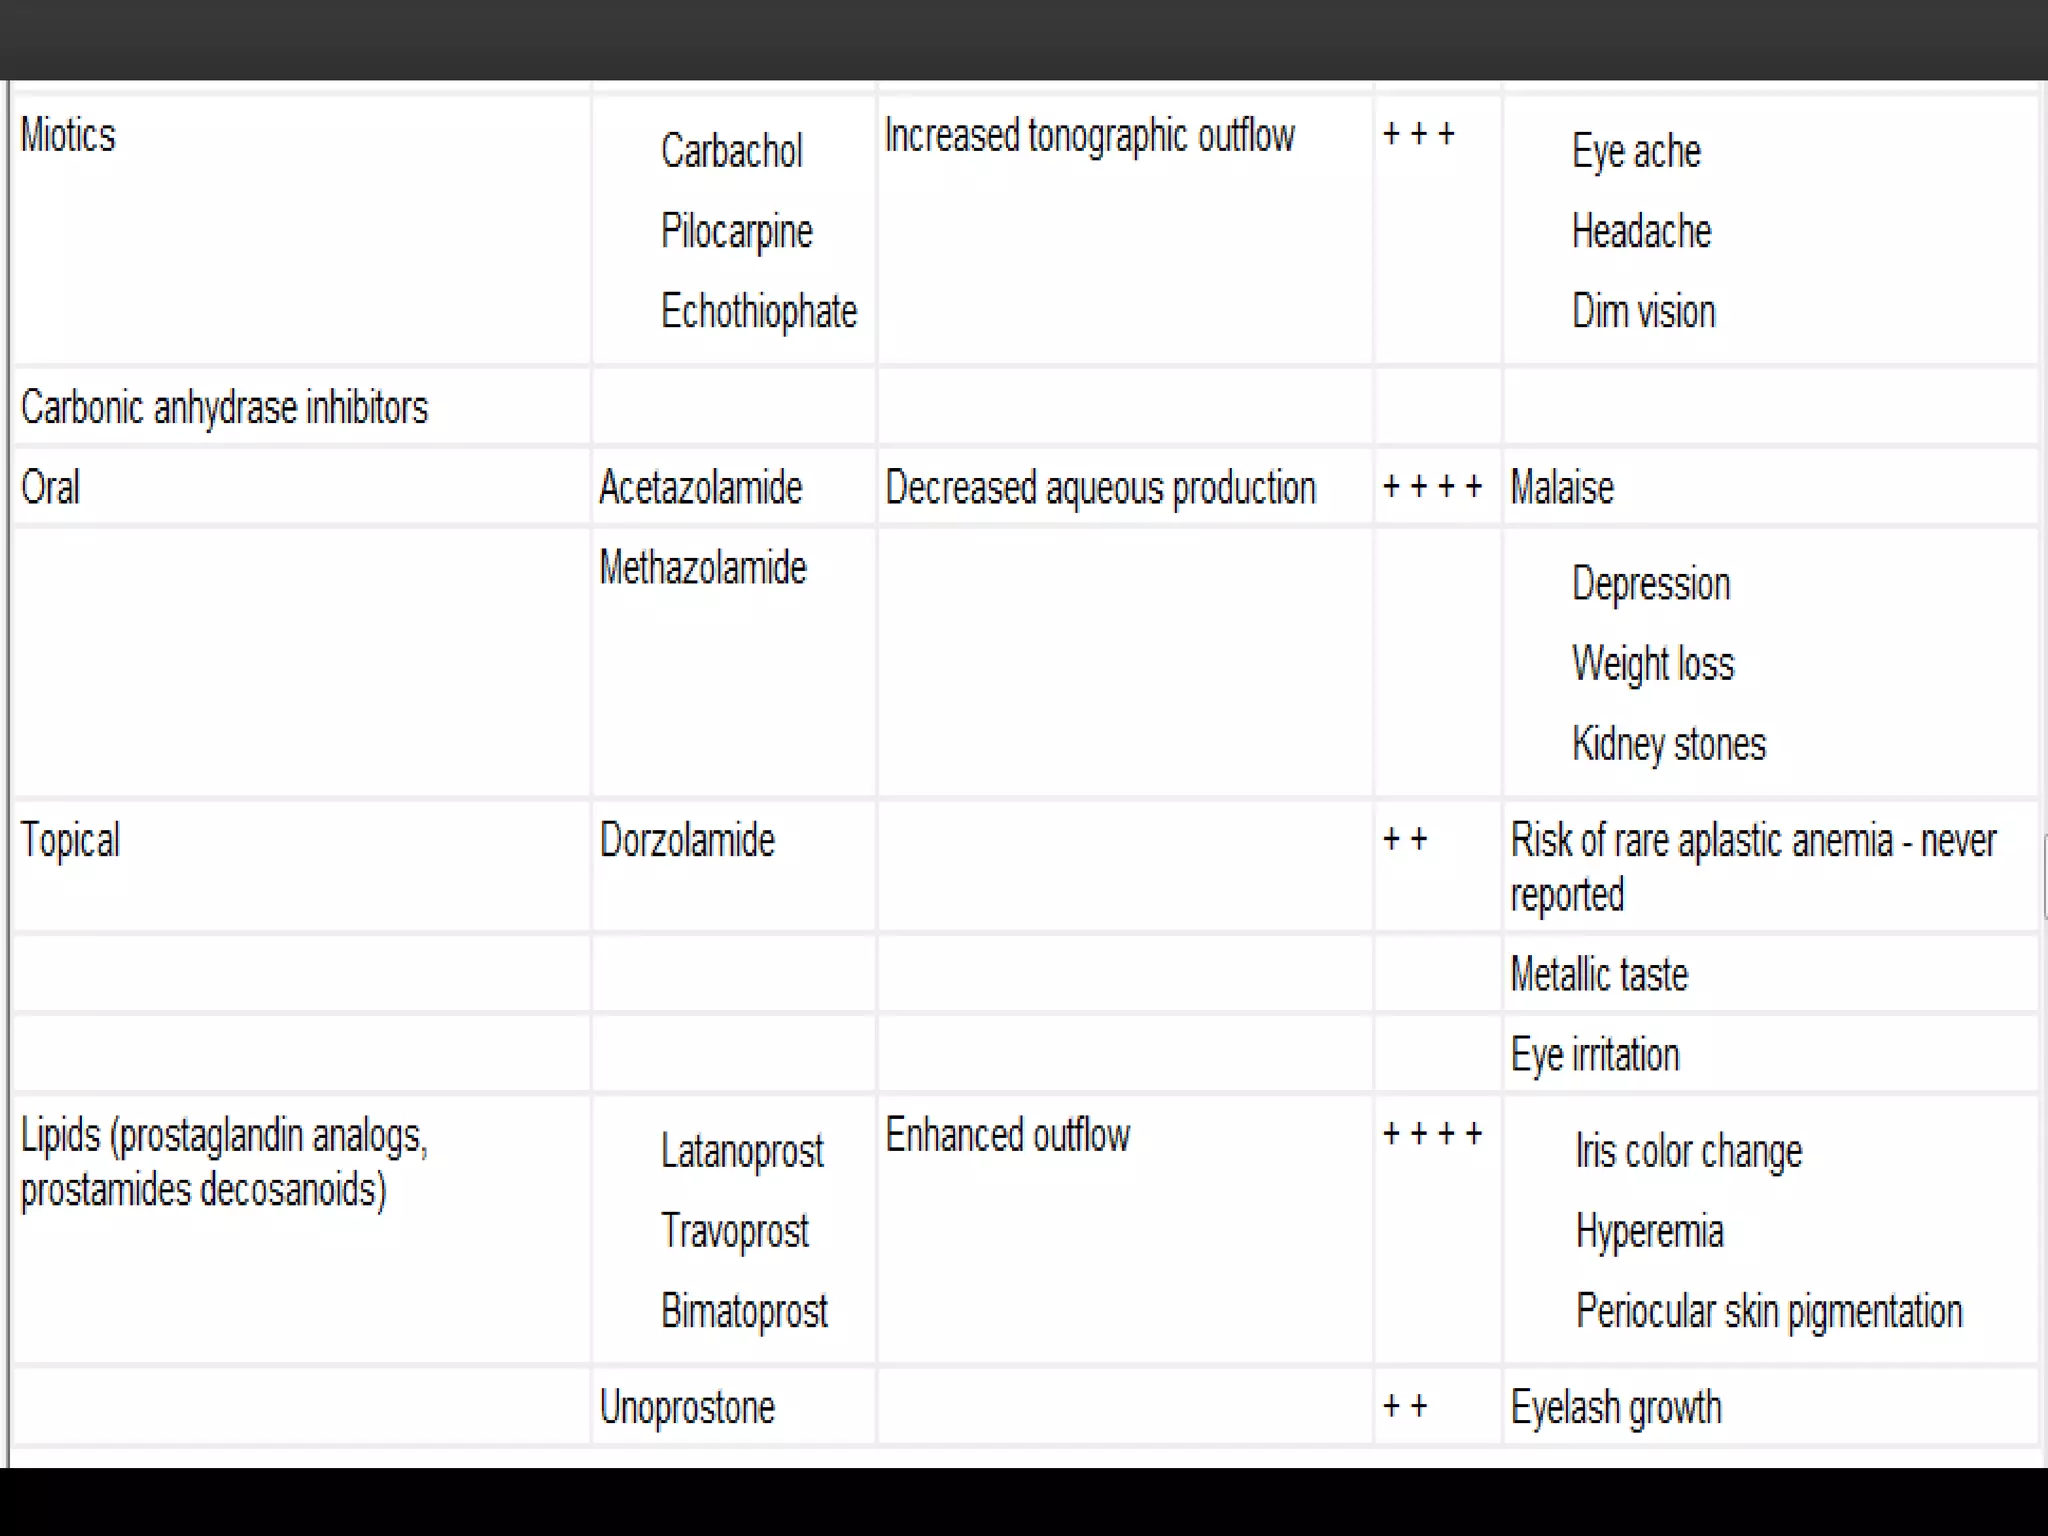Select the Eye irritation cell

point(1770,1054)
